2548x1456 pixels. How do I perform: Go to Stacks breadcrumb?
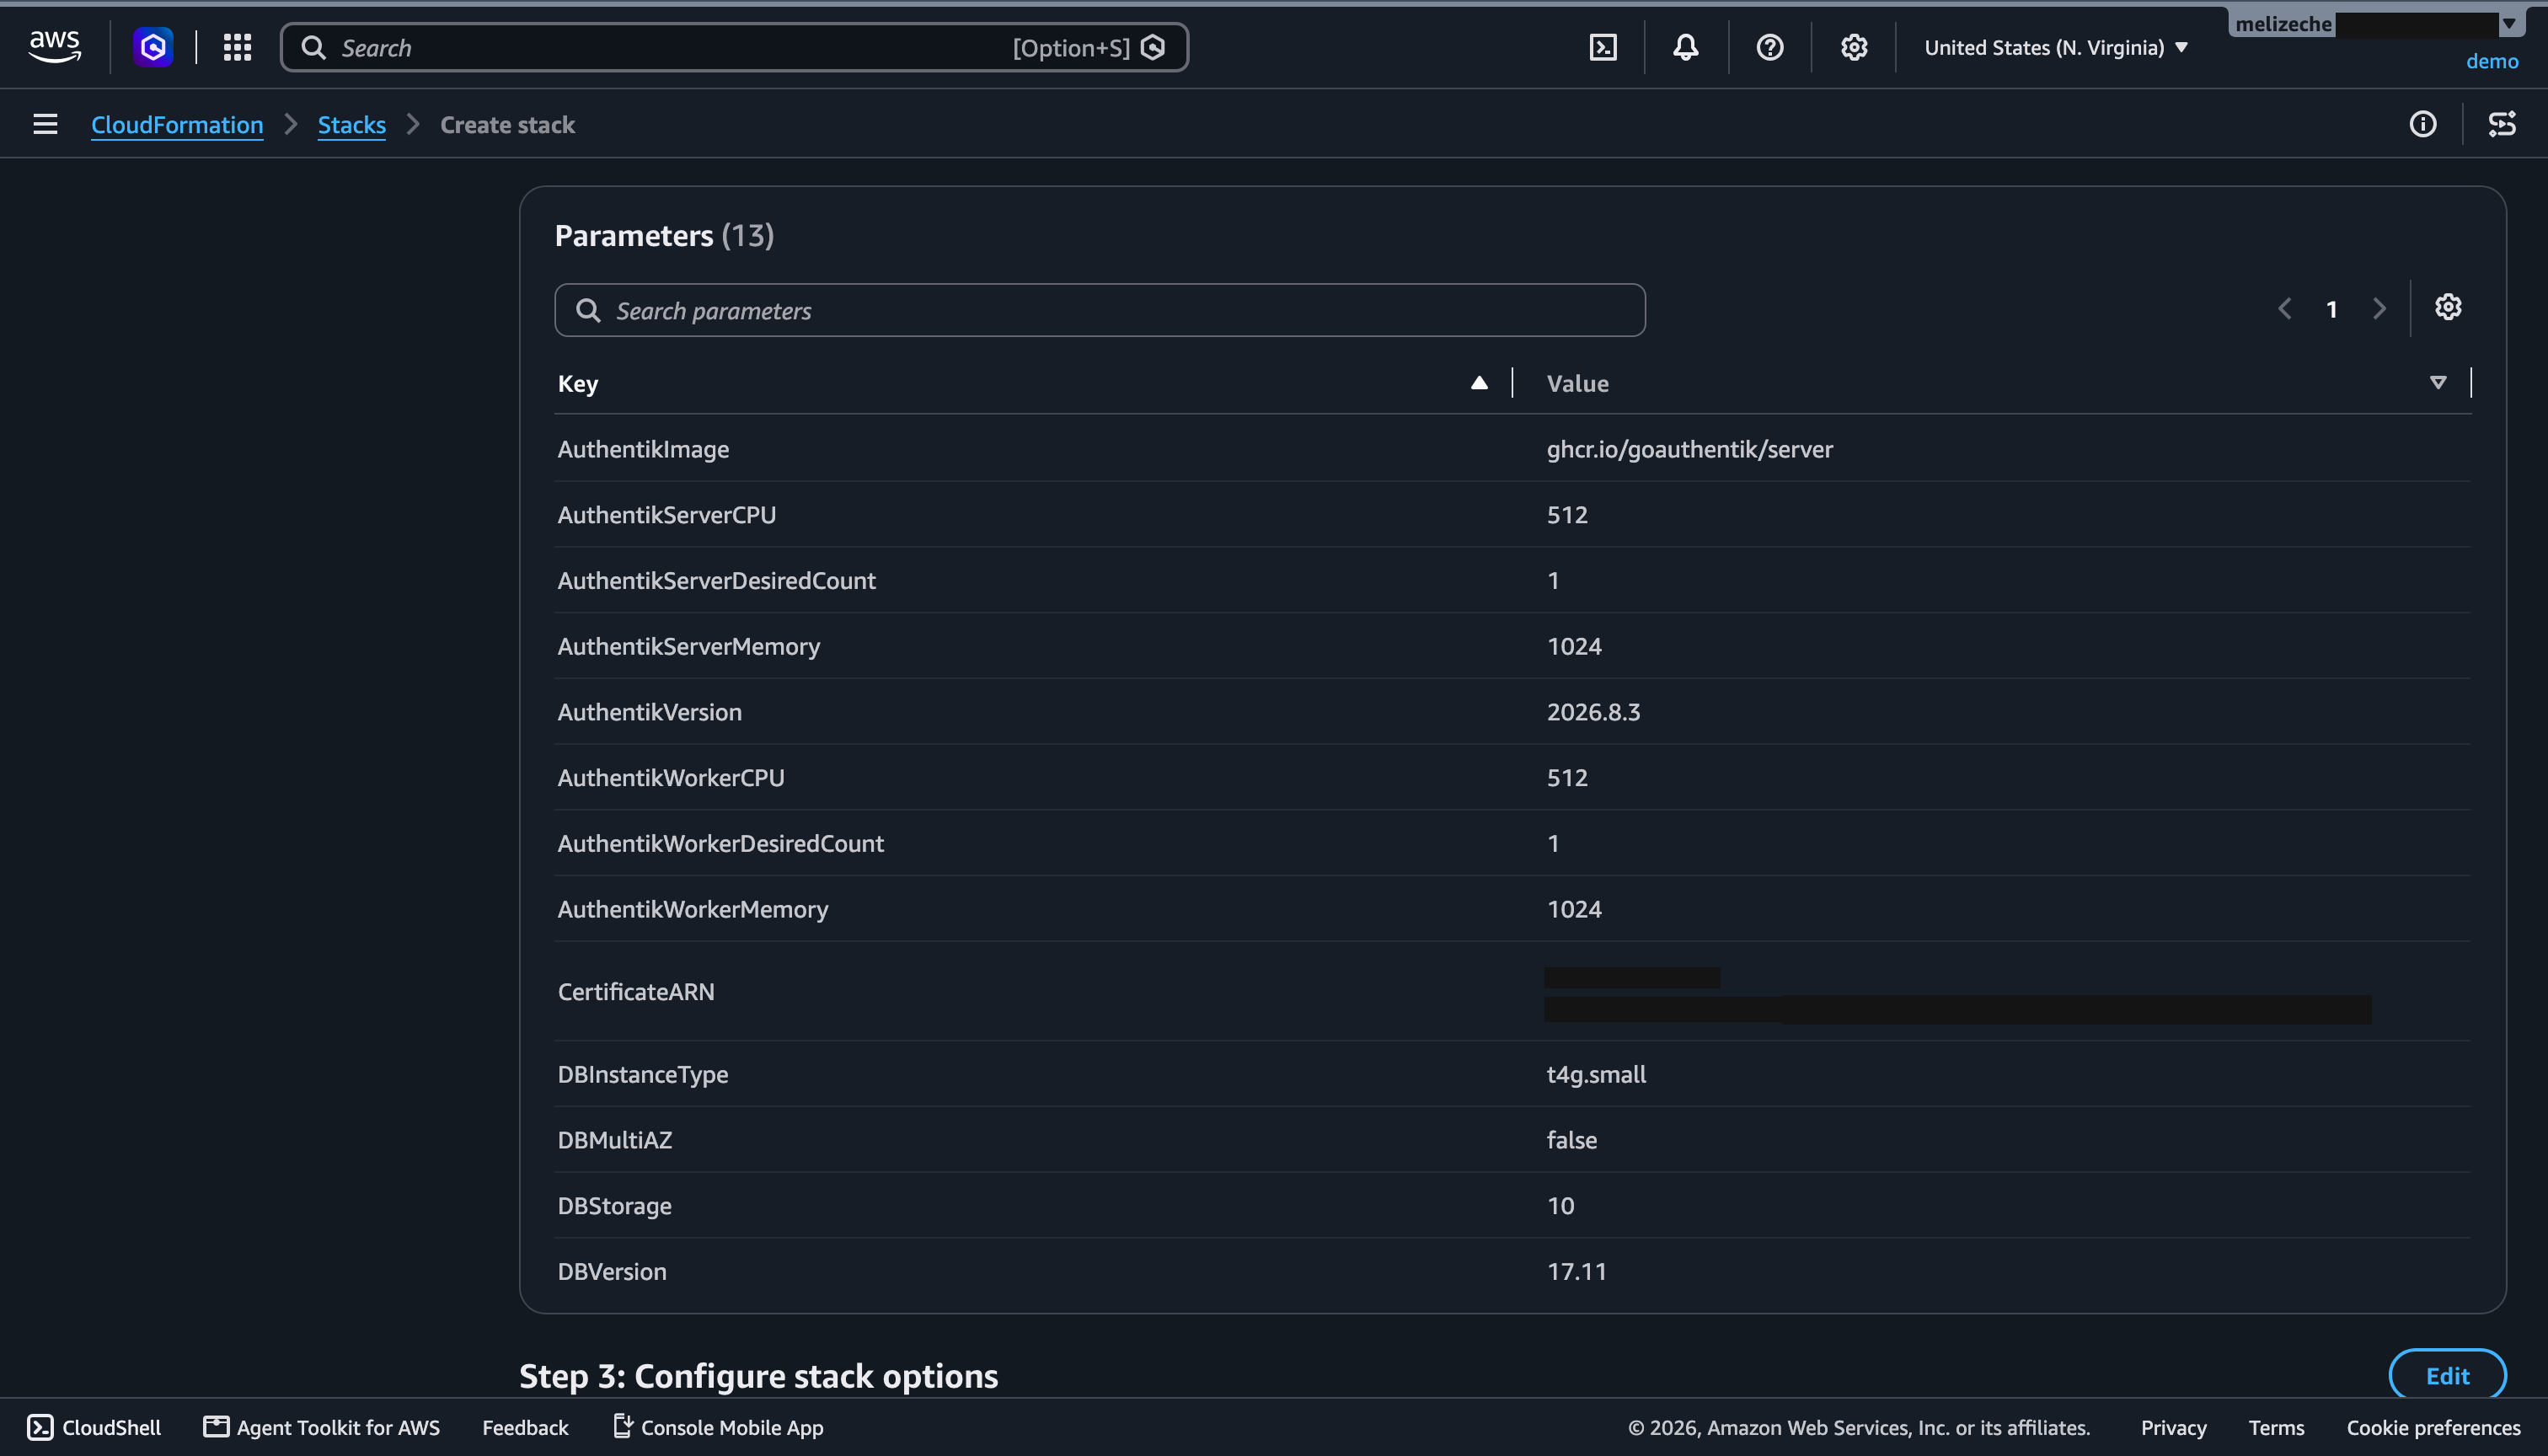tap(352, 125)
